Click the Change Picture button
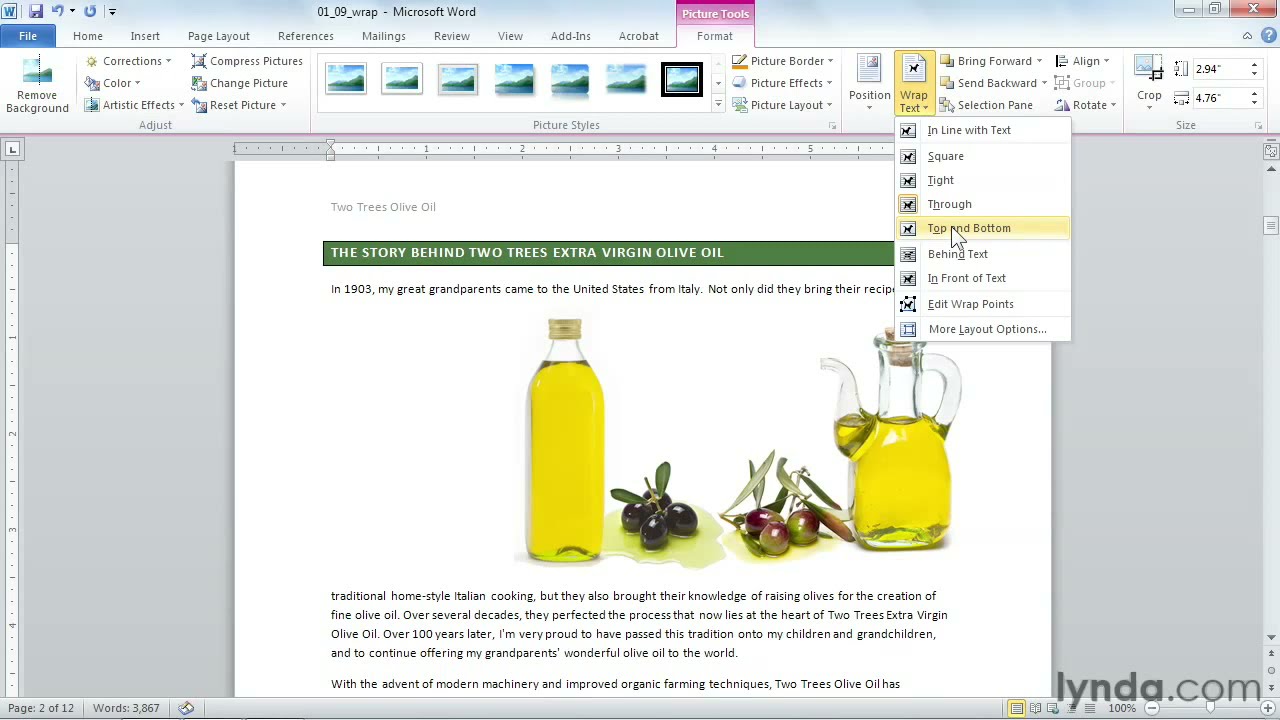1280x720 pixels. 240,83
